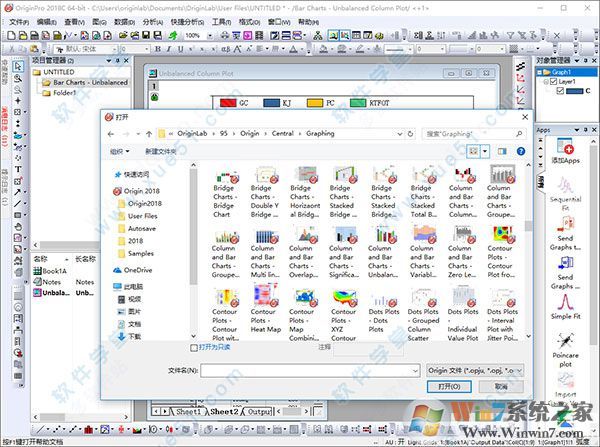Toggle the preview pane icon in dialog
Viewport: 600px width, 447px height.
click(504, 151)
